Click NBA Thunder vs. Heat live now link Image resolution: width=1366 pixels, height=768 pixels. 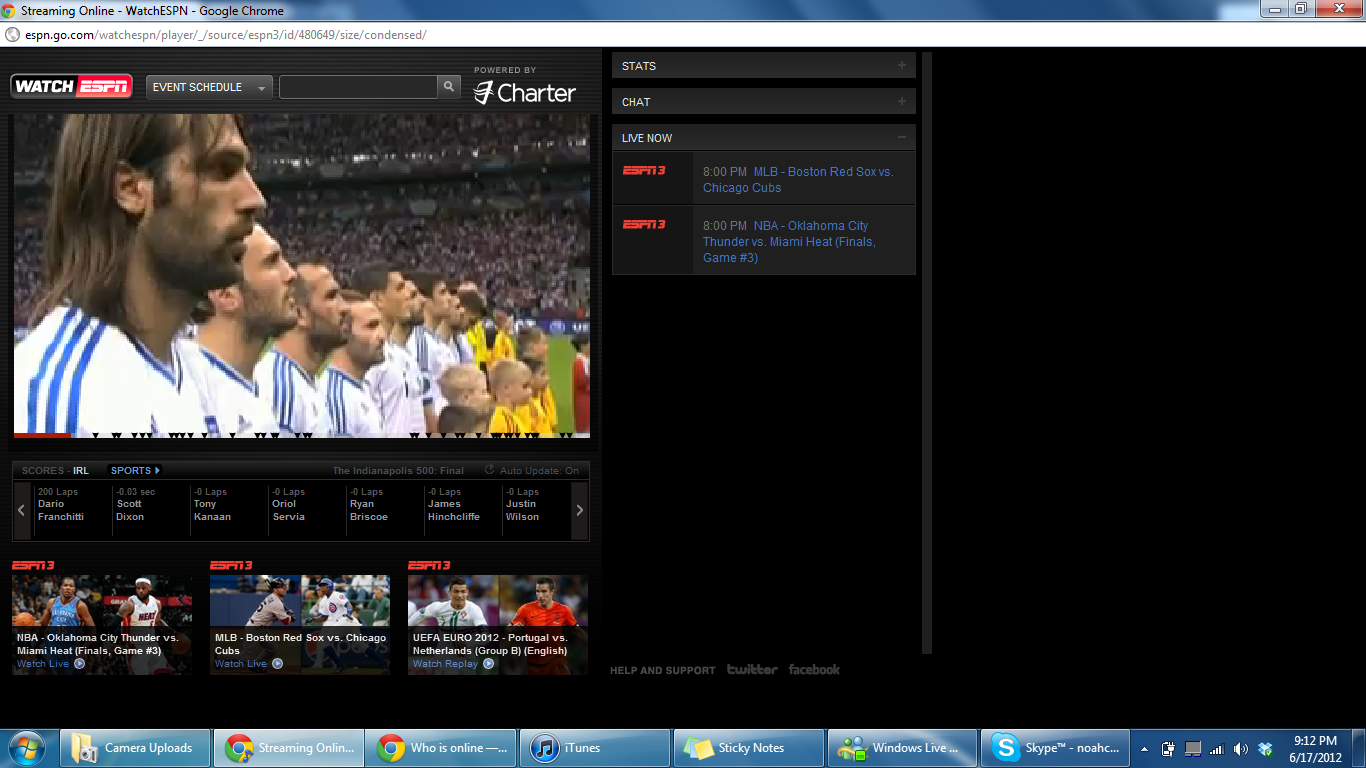click(788, 242)
